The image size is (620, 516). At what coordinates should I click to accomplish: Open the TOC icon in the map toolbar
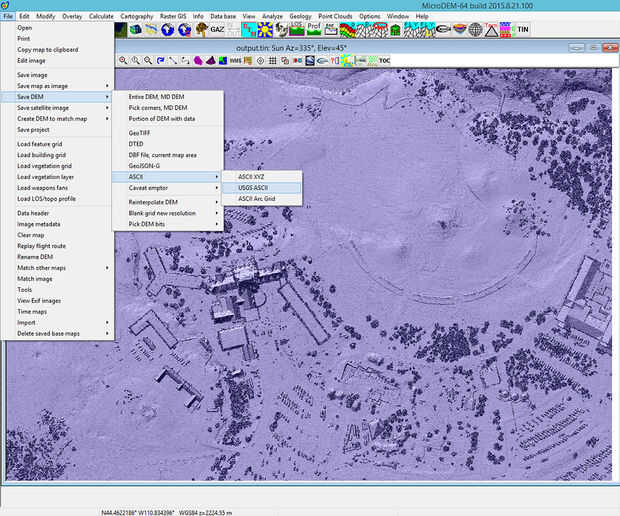point(384,60)
